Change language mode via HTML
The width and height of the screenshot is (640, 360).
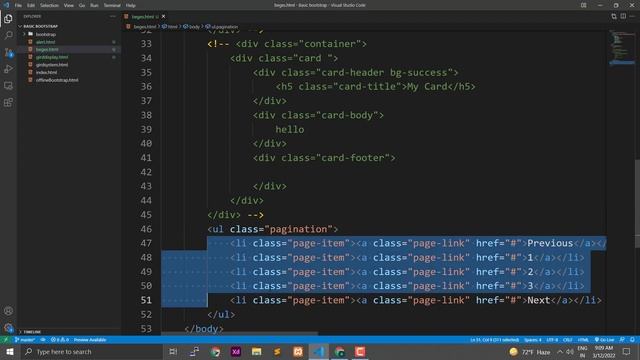[583, 340]
